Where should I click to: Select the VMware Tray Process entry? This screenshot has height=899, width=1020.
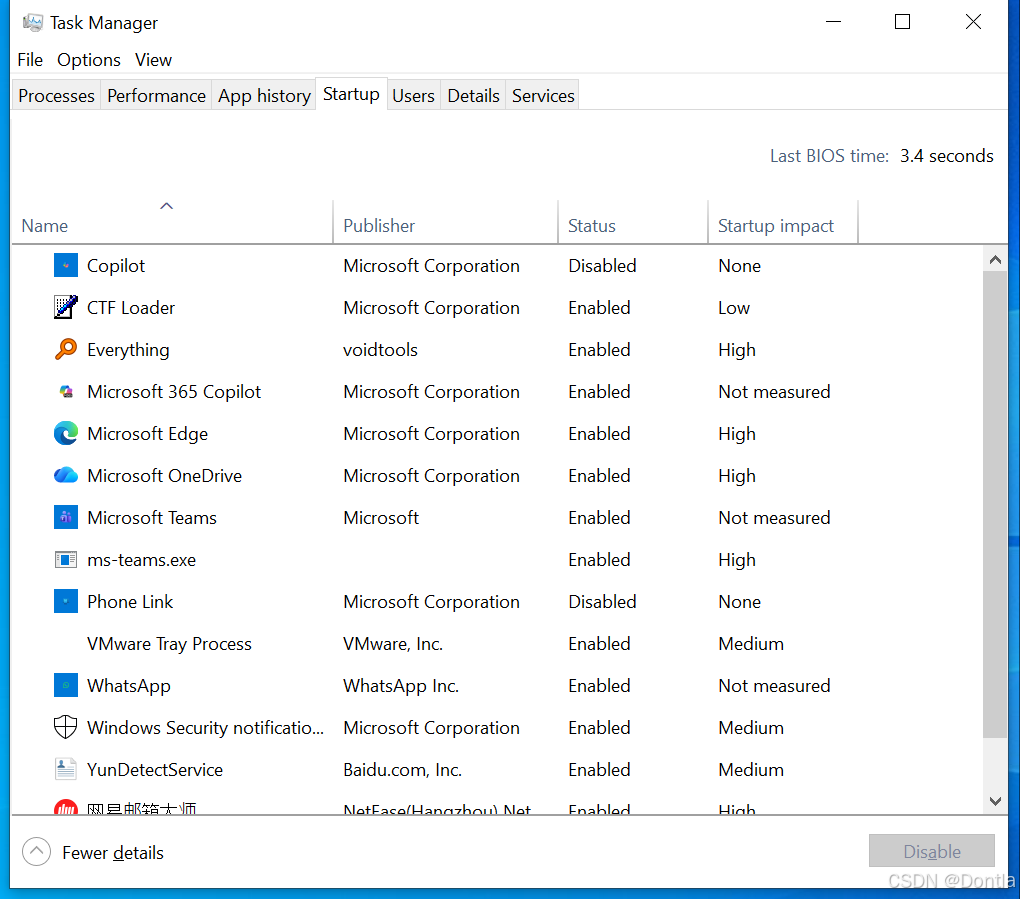click(x=169, y=644)
